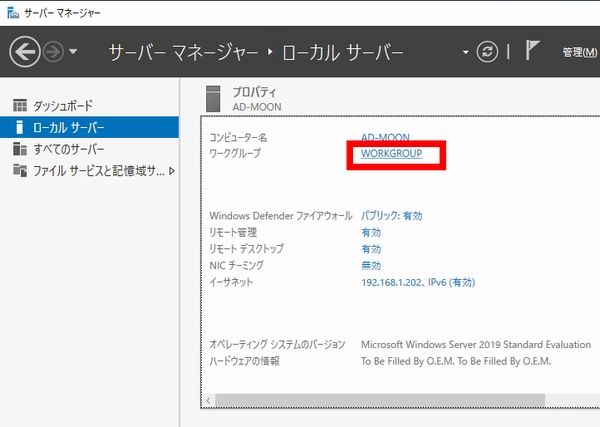
Task: Click the オペレーティング システムのバージョン label
Action: tap(277, 344)
